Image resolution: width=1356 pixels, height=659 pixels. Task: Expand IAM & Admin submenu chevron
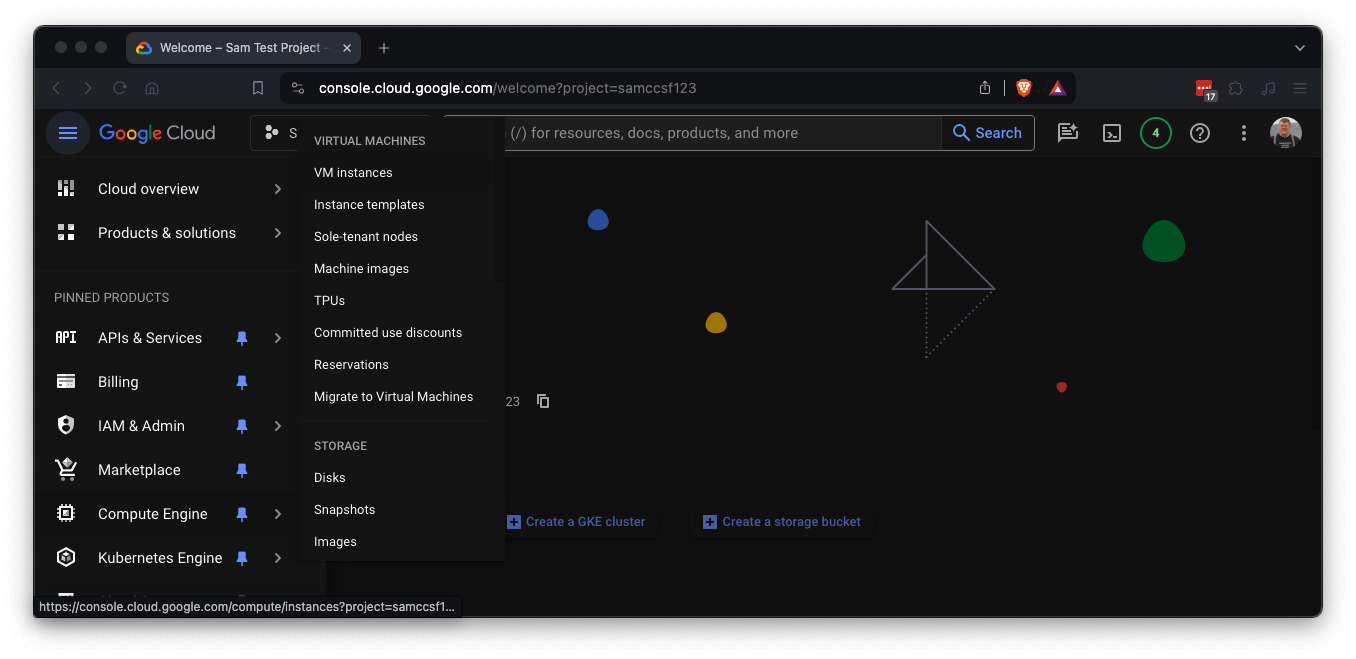pos(278,426)
